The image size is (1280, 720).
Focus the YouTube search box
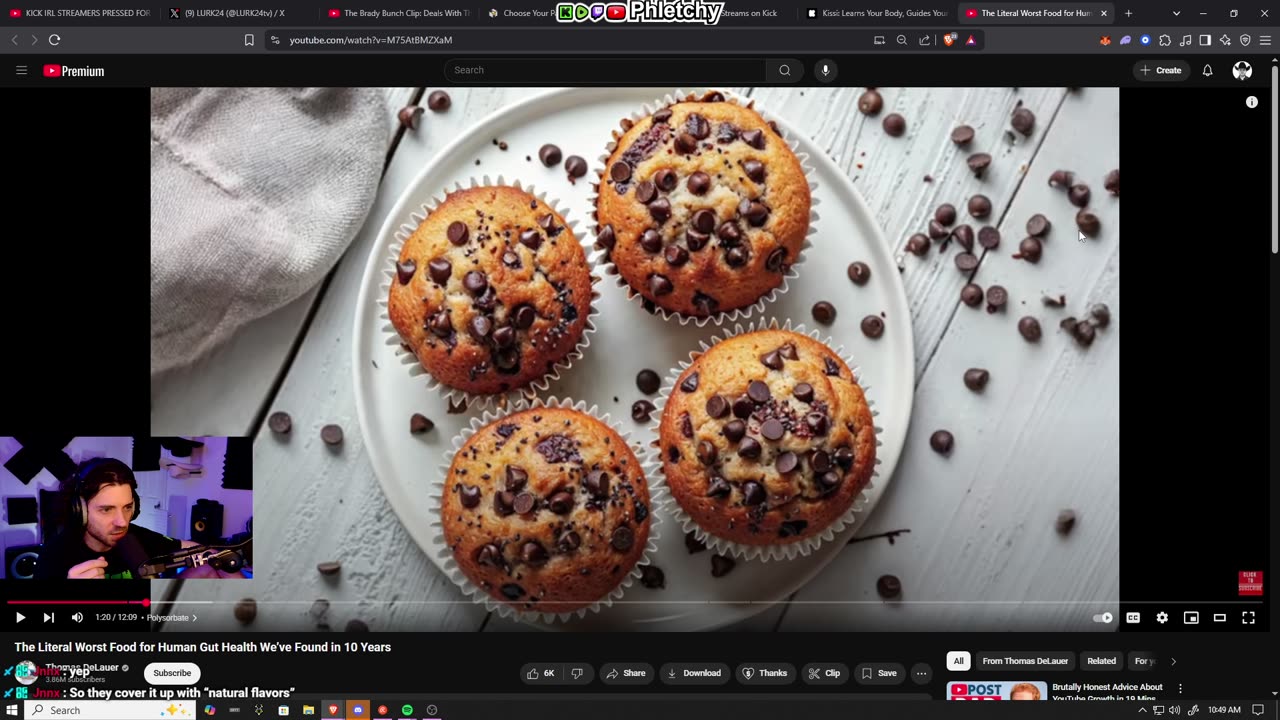click(605, 70)
